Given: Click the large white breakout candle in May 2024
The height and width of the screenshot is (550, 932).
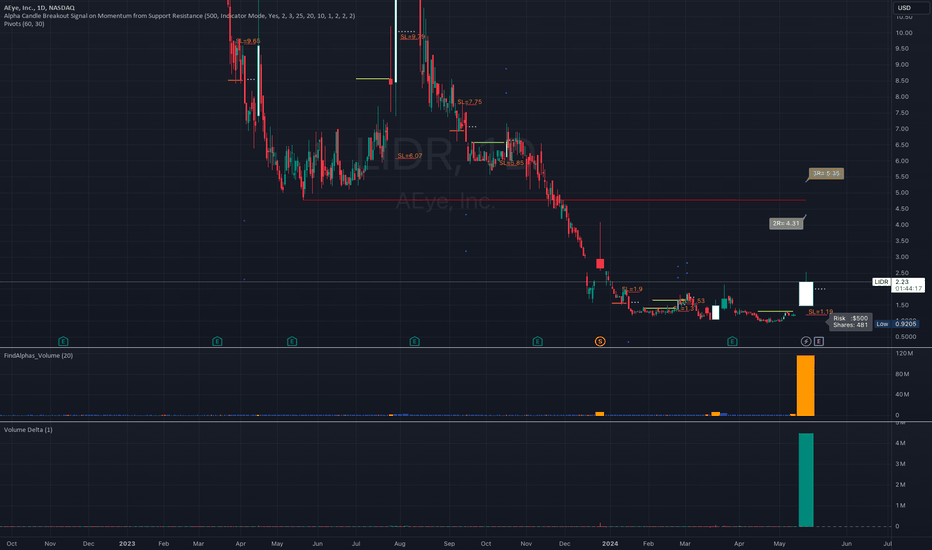Looking at the screenshot, I should (806, 294).
